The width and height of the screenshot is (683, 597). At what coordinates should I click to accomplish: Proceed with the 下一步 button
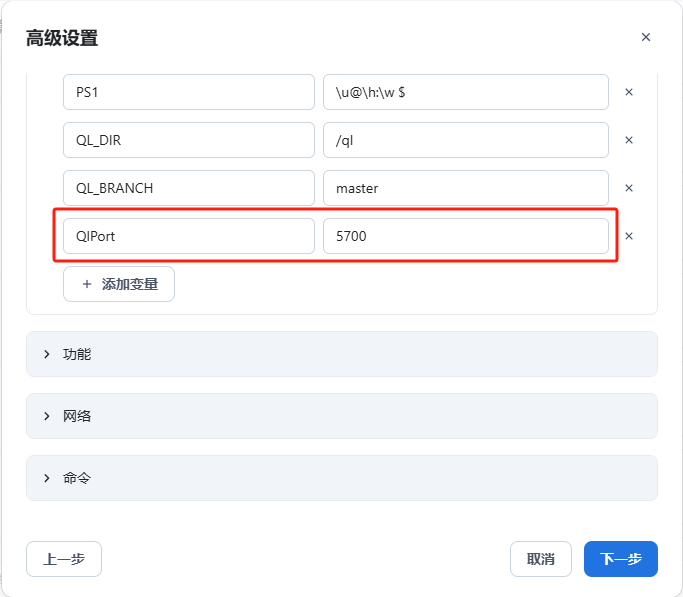point(621,559)
